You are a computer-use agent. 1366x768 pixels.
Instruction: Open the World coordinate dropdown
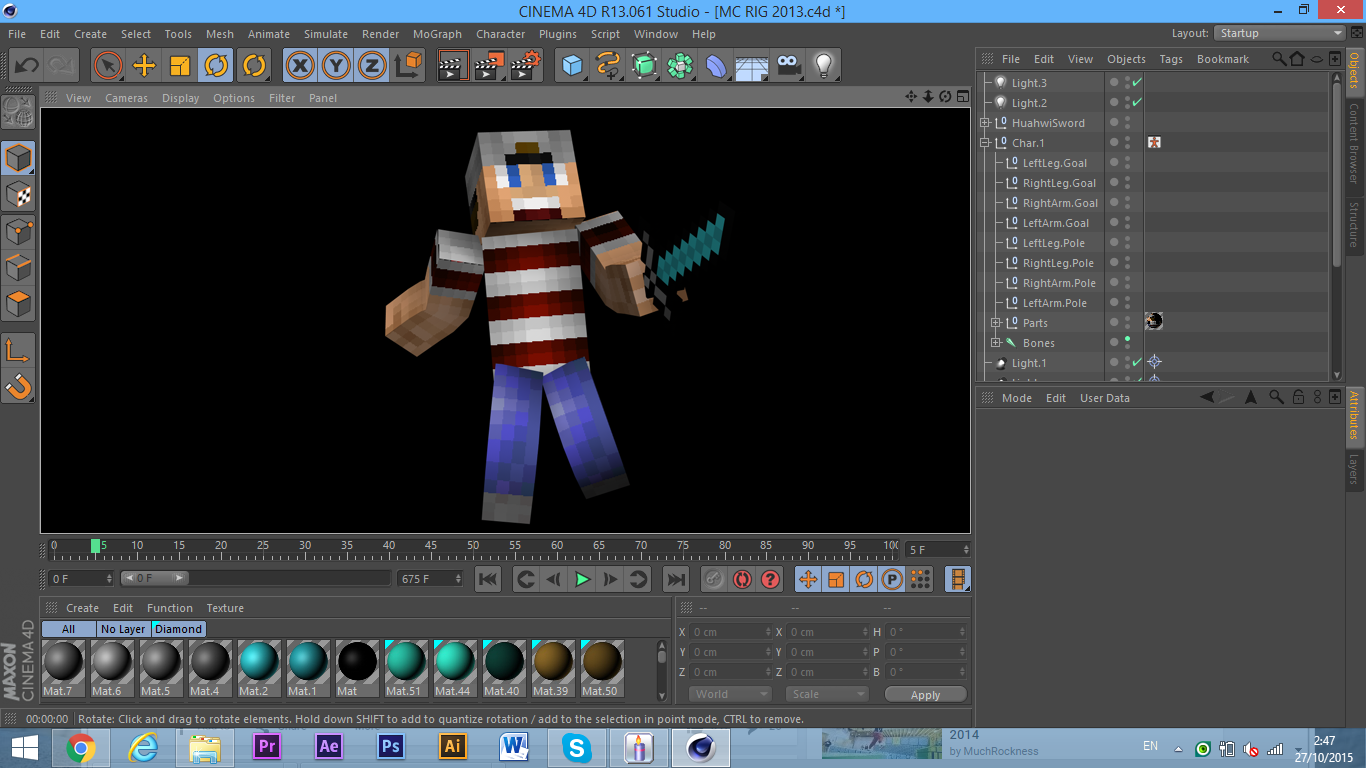tap(730, 694)
